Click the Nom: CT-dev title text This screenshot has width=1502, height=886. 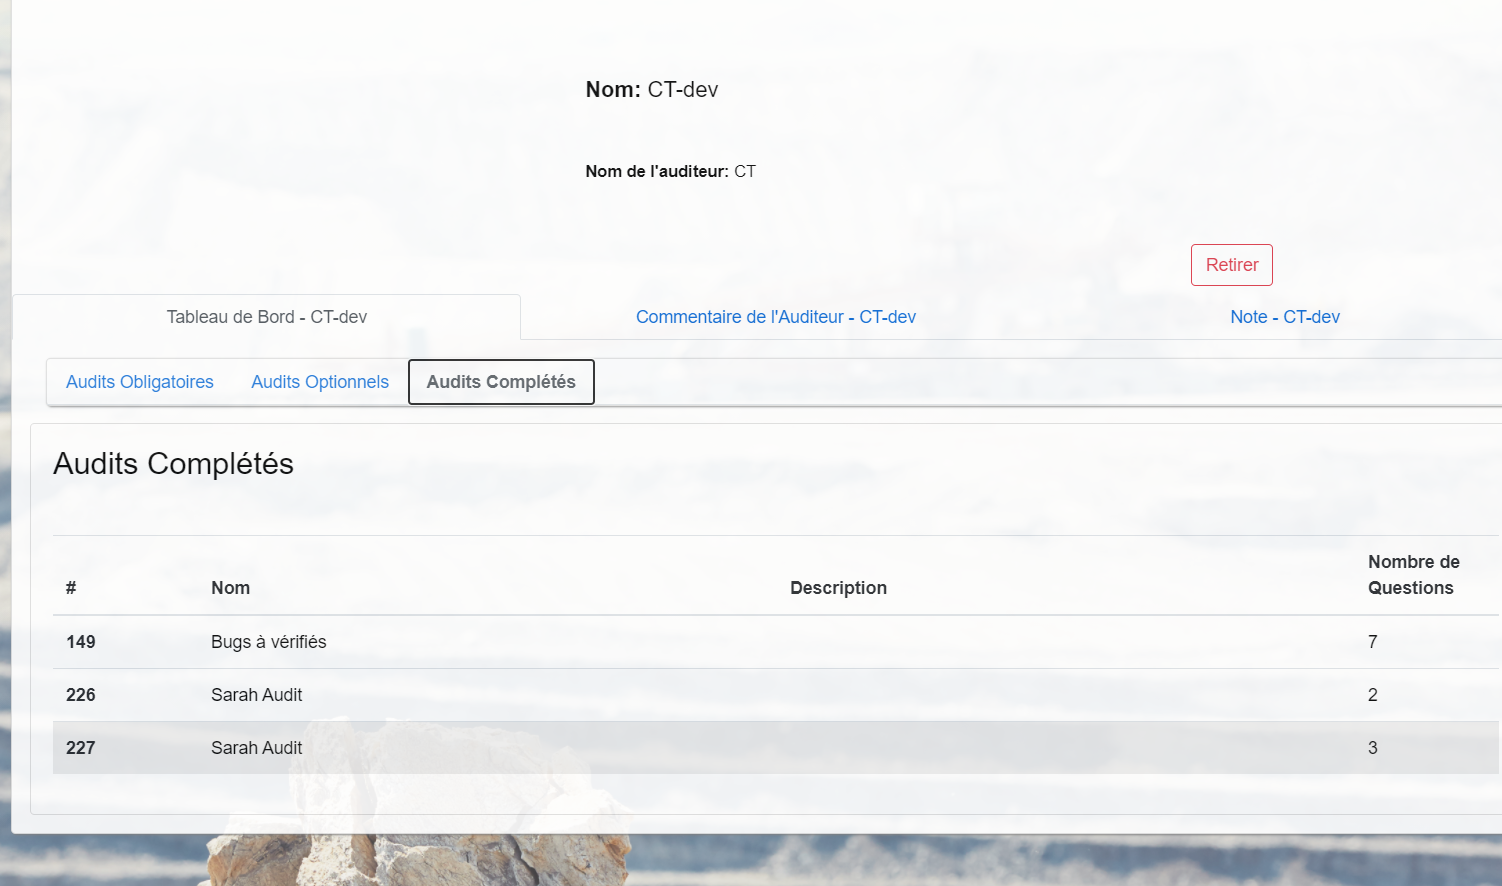pos(651,90)
